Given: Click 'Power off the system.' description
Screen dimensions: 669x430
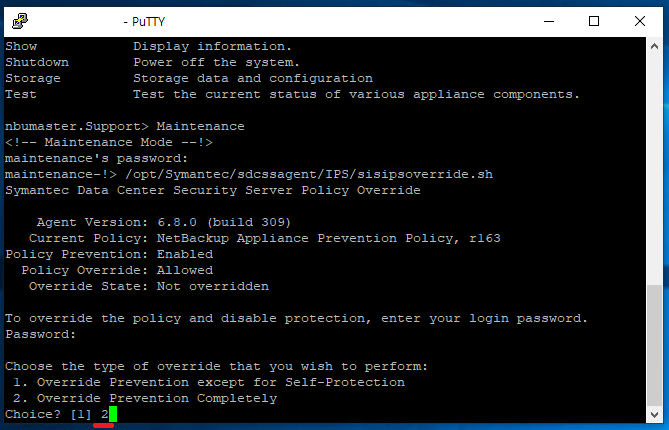Looking at the screenshot, I should [x=217, y=62].
